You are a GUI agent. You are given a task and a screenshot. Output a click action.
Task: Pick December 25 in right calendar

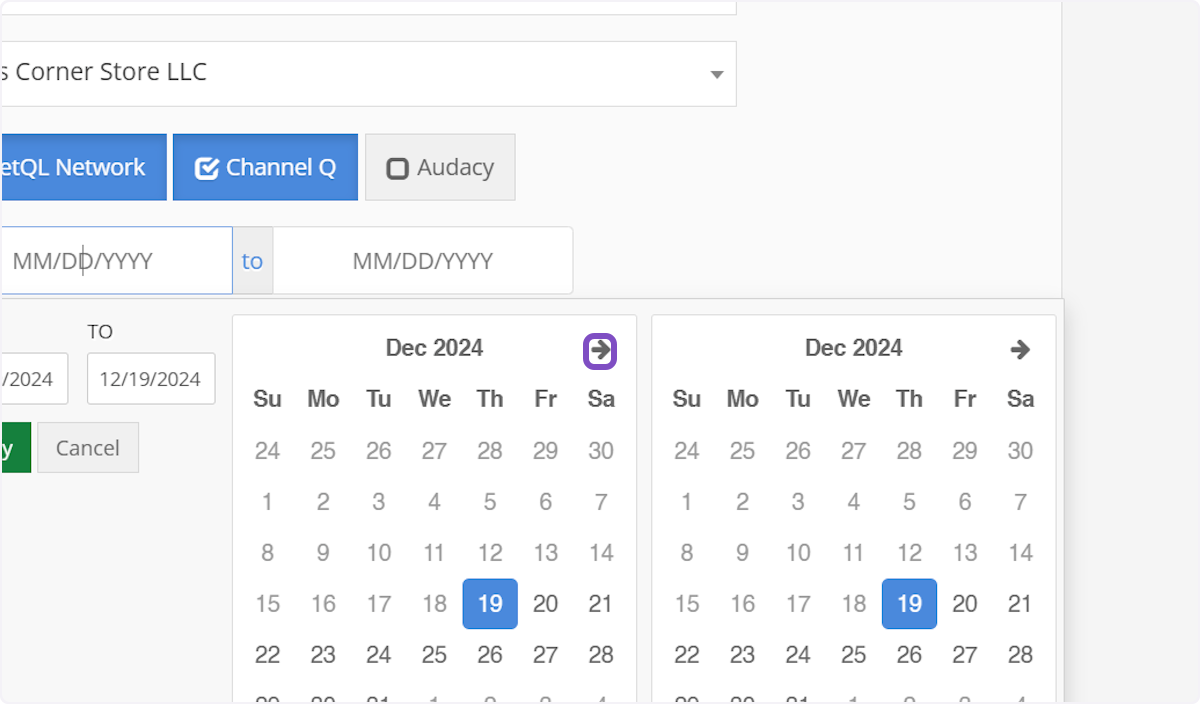pos(853,655)
